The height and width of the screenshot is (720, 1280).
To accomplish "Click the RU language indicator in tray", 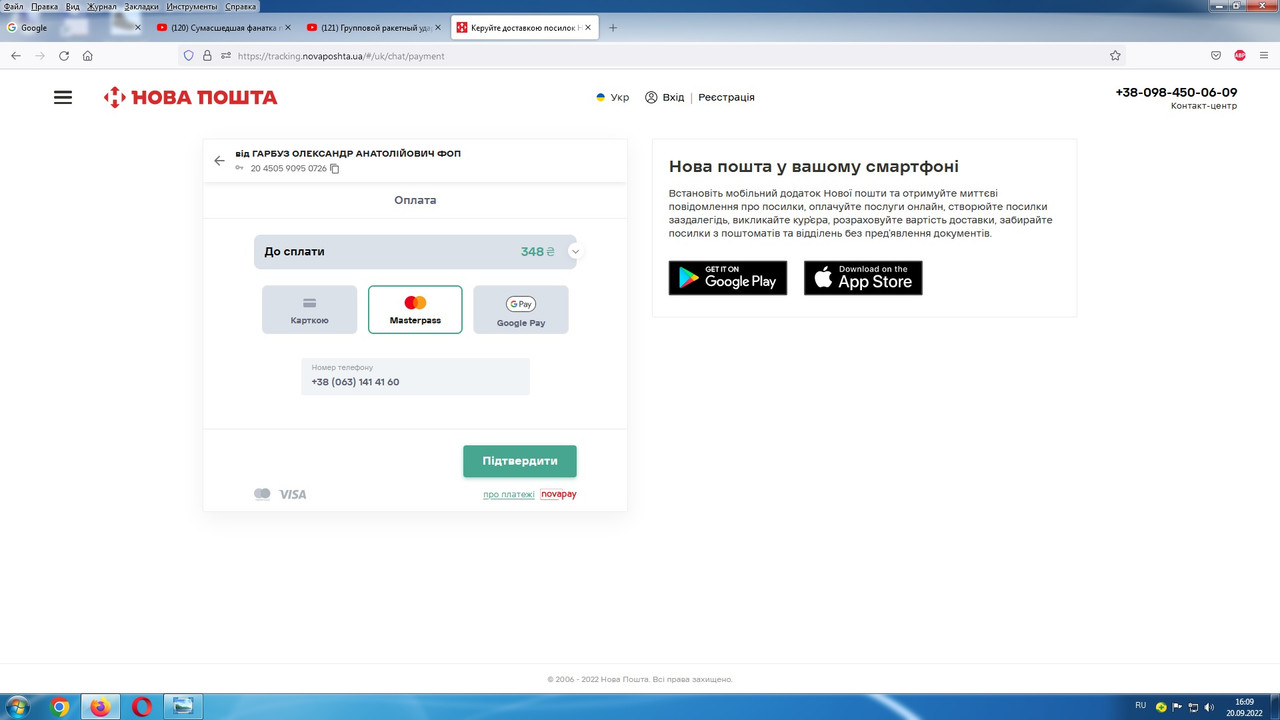I will (1140, 706).
